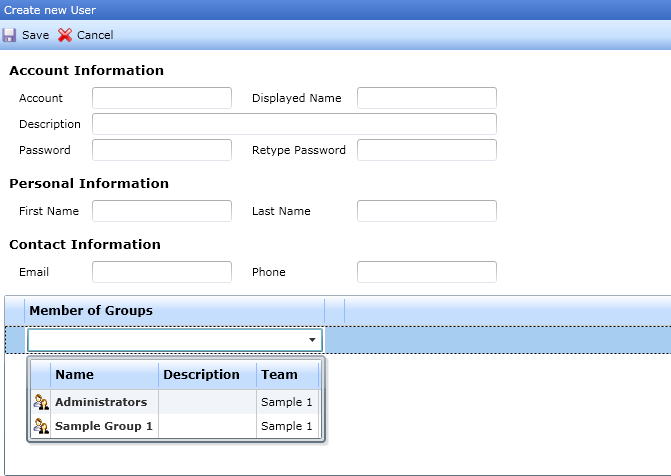Viewport: 671px width, 476px height.
Task: Click the Password input field
Action: [162, 150]
